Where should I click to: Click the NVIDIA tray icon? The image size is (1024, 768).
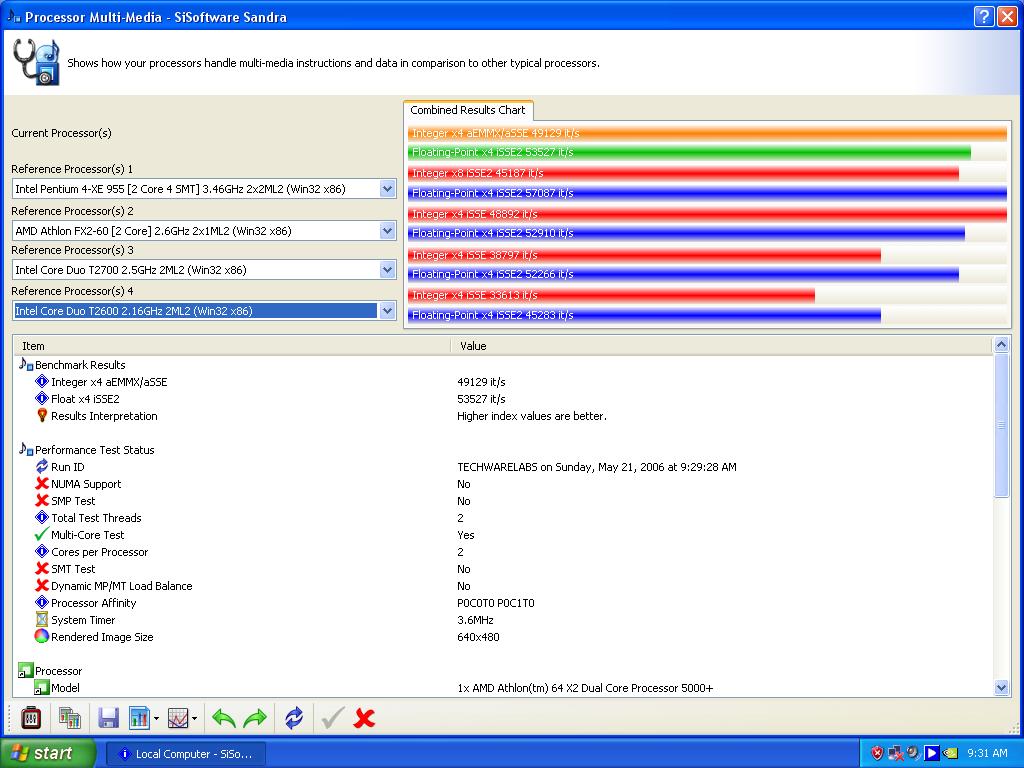950,753
